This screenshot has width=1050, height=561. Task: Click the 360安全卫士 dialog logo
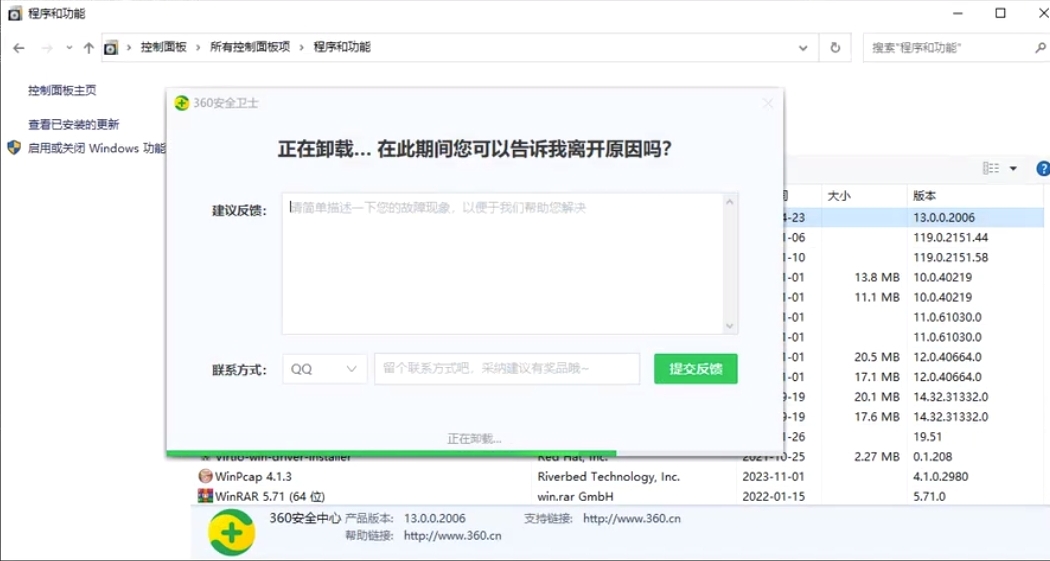(181, 103)
